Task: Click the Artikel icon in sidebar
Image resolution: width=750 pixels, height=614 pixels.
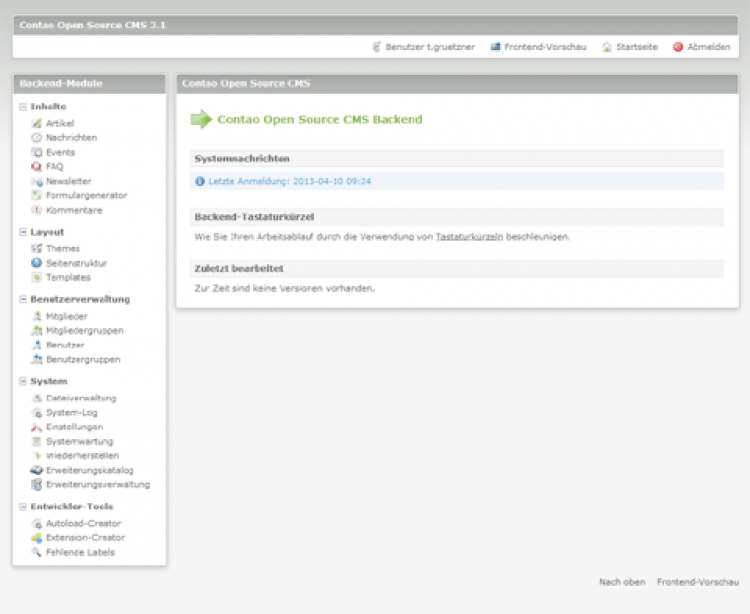Action: pos(37,123)
